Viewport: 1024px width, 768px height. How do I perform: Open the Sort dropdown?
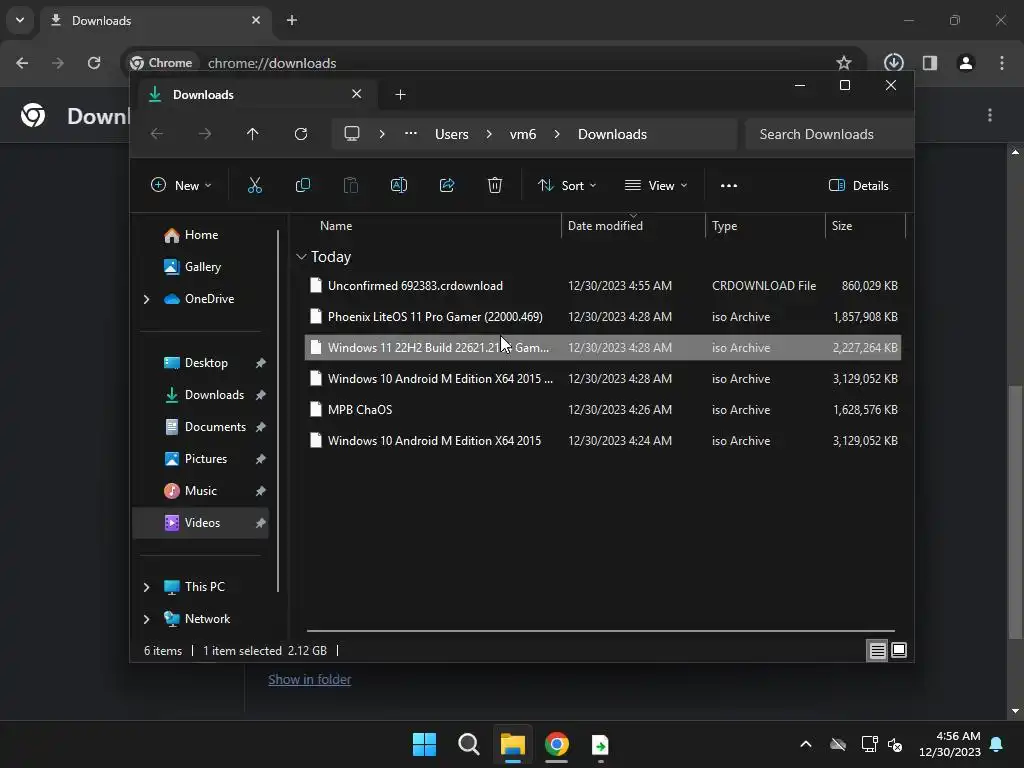567,185
